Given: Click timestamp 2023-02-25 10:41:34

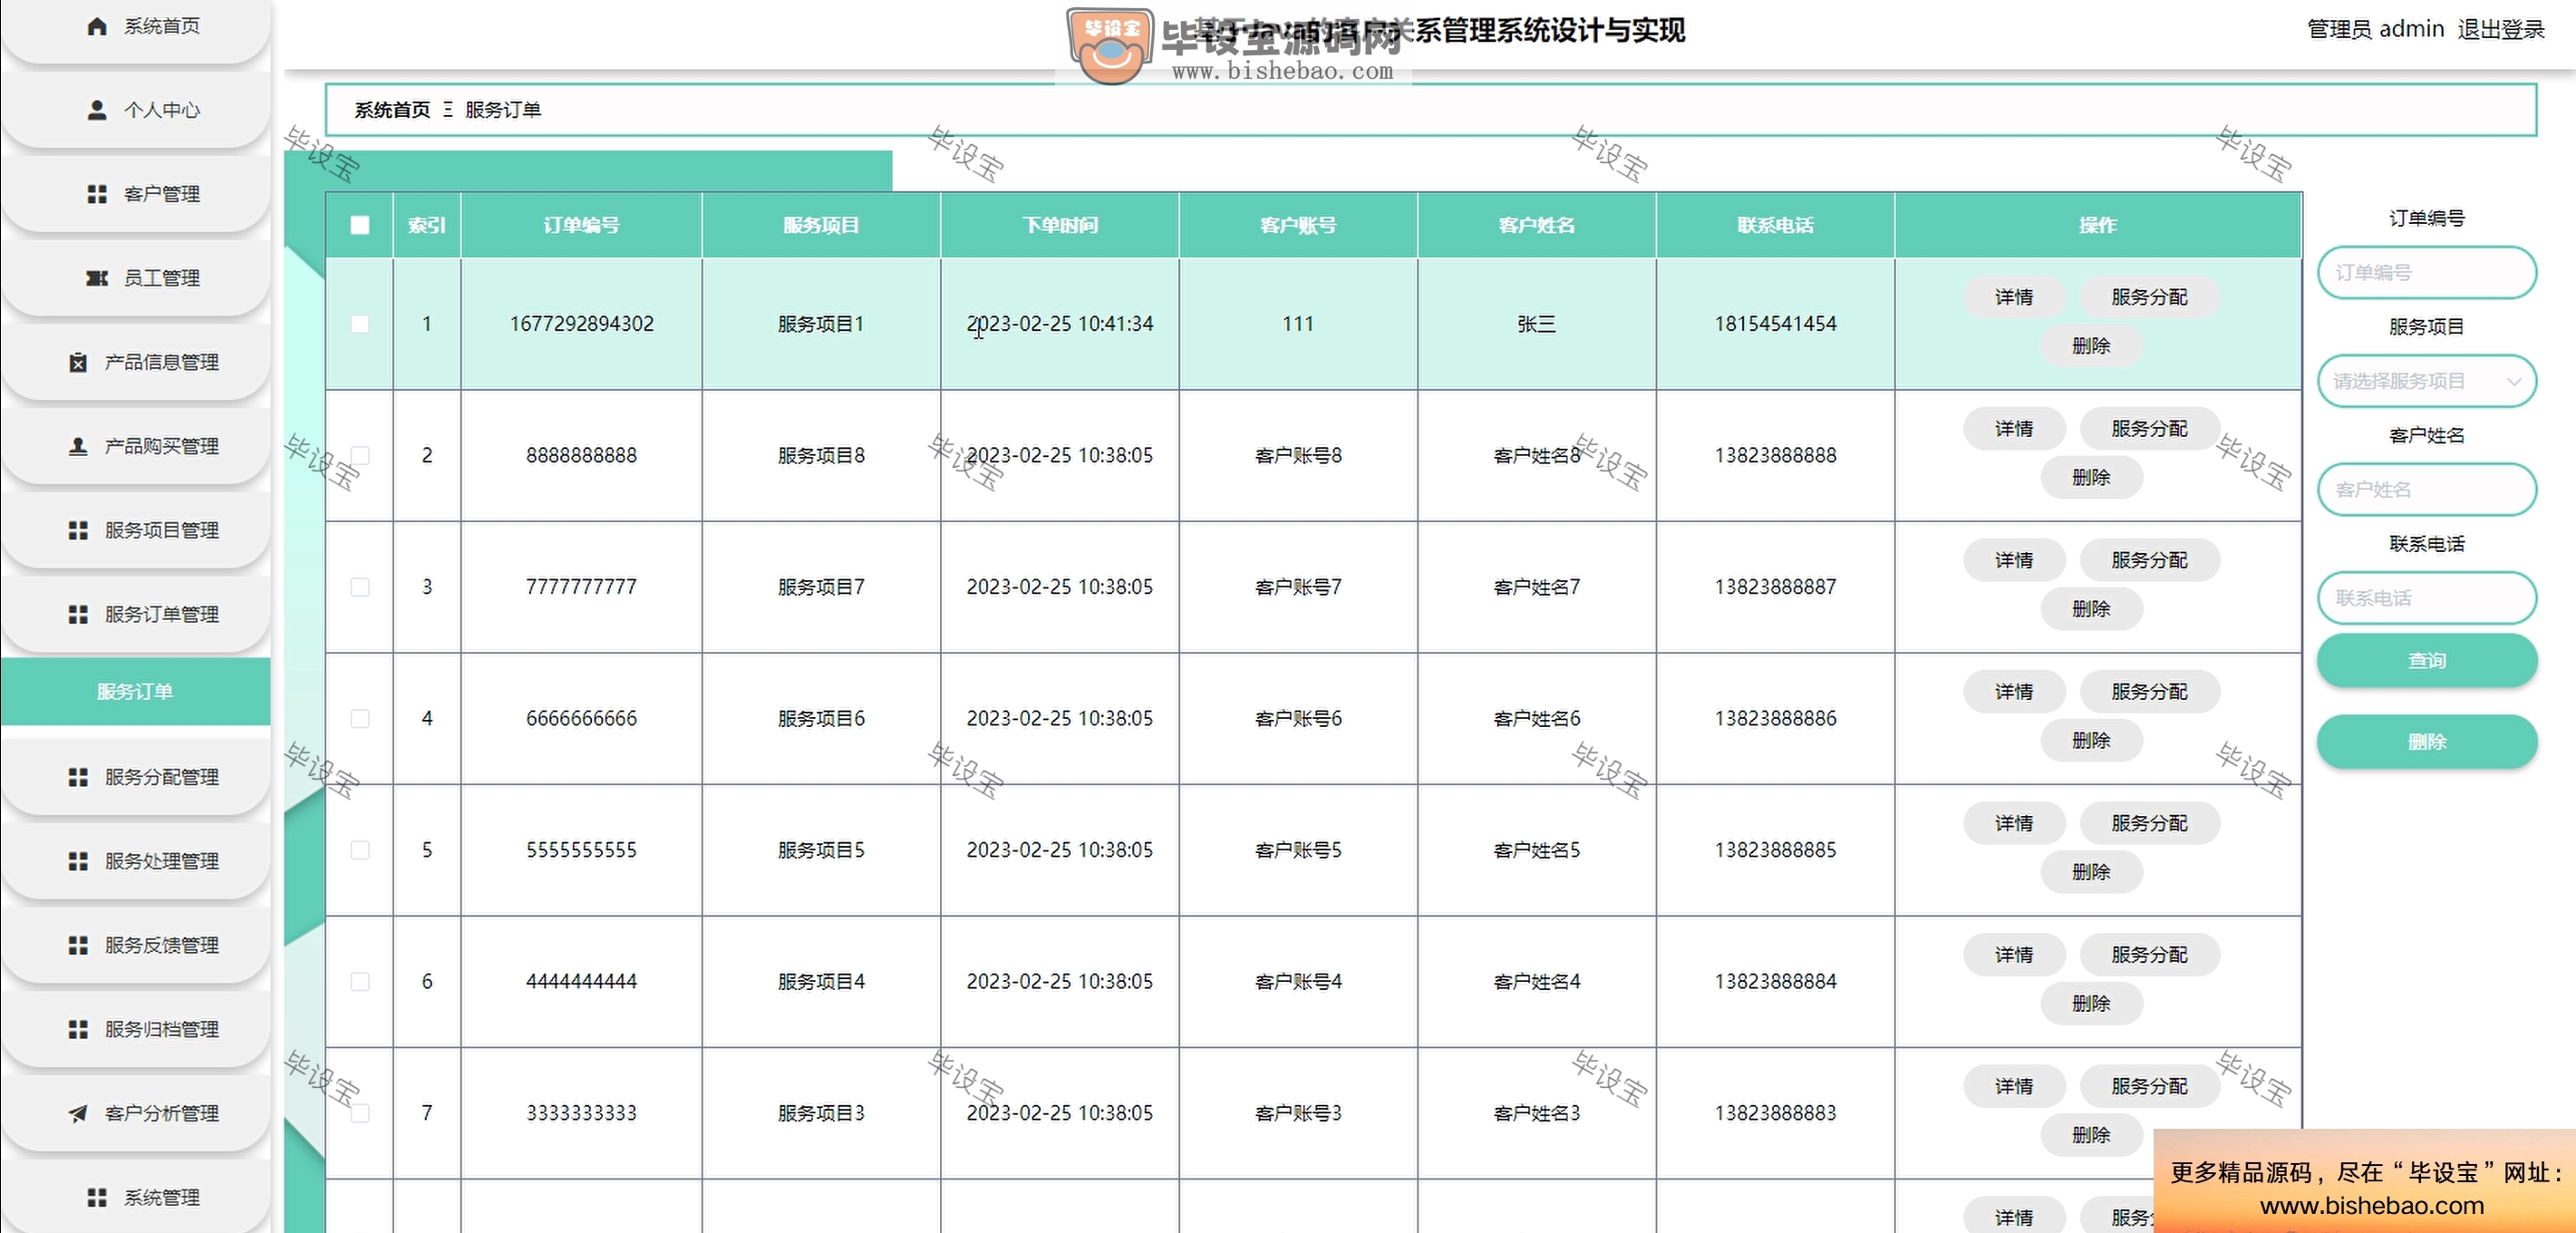Looking at the screenshot, I should (1060, 324).
